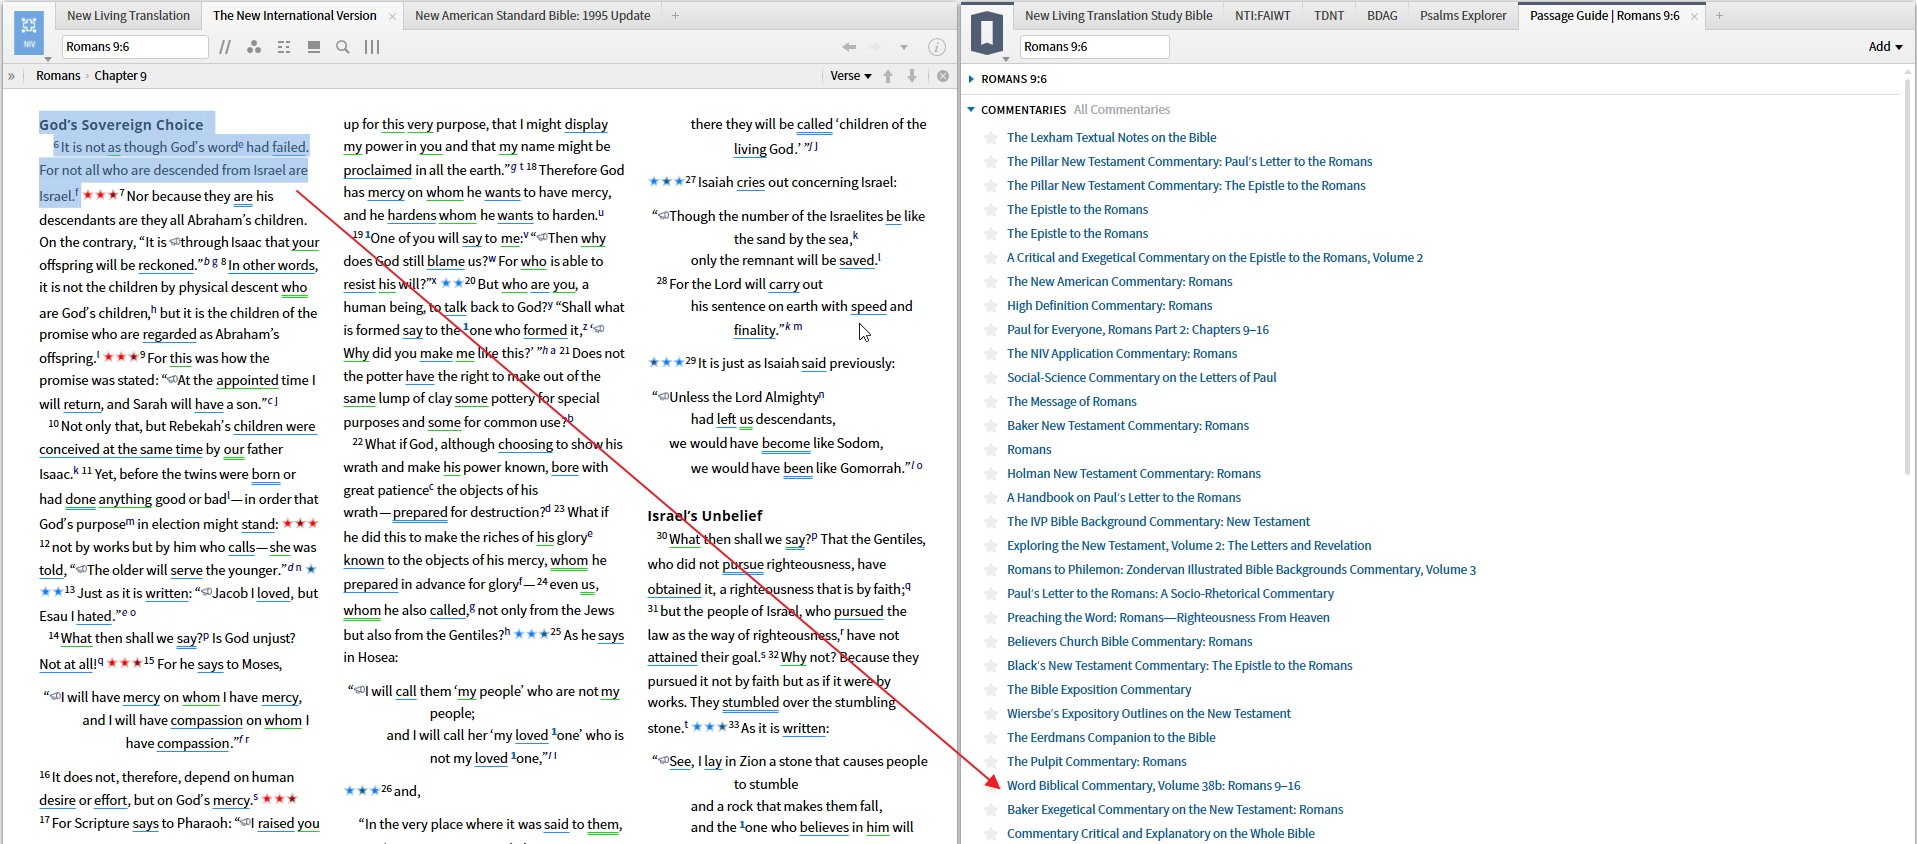Open the navigation history dropdown arrow
1917x844 pixels.
(x=903, y=47)
